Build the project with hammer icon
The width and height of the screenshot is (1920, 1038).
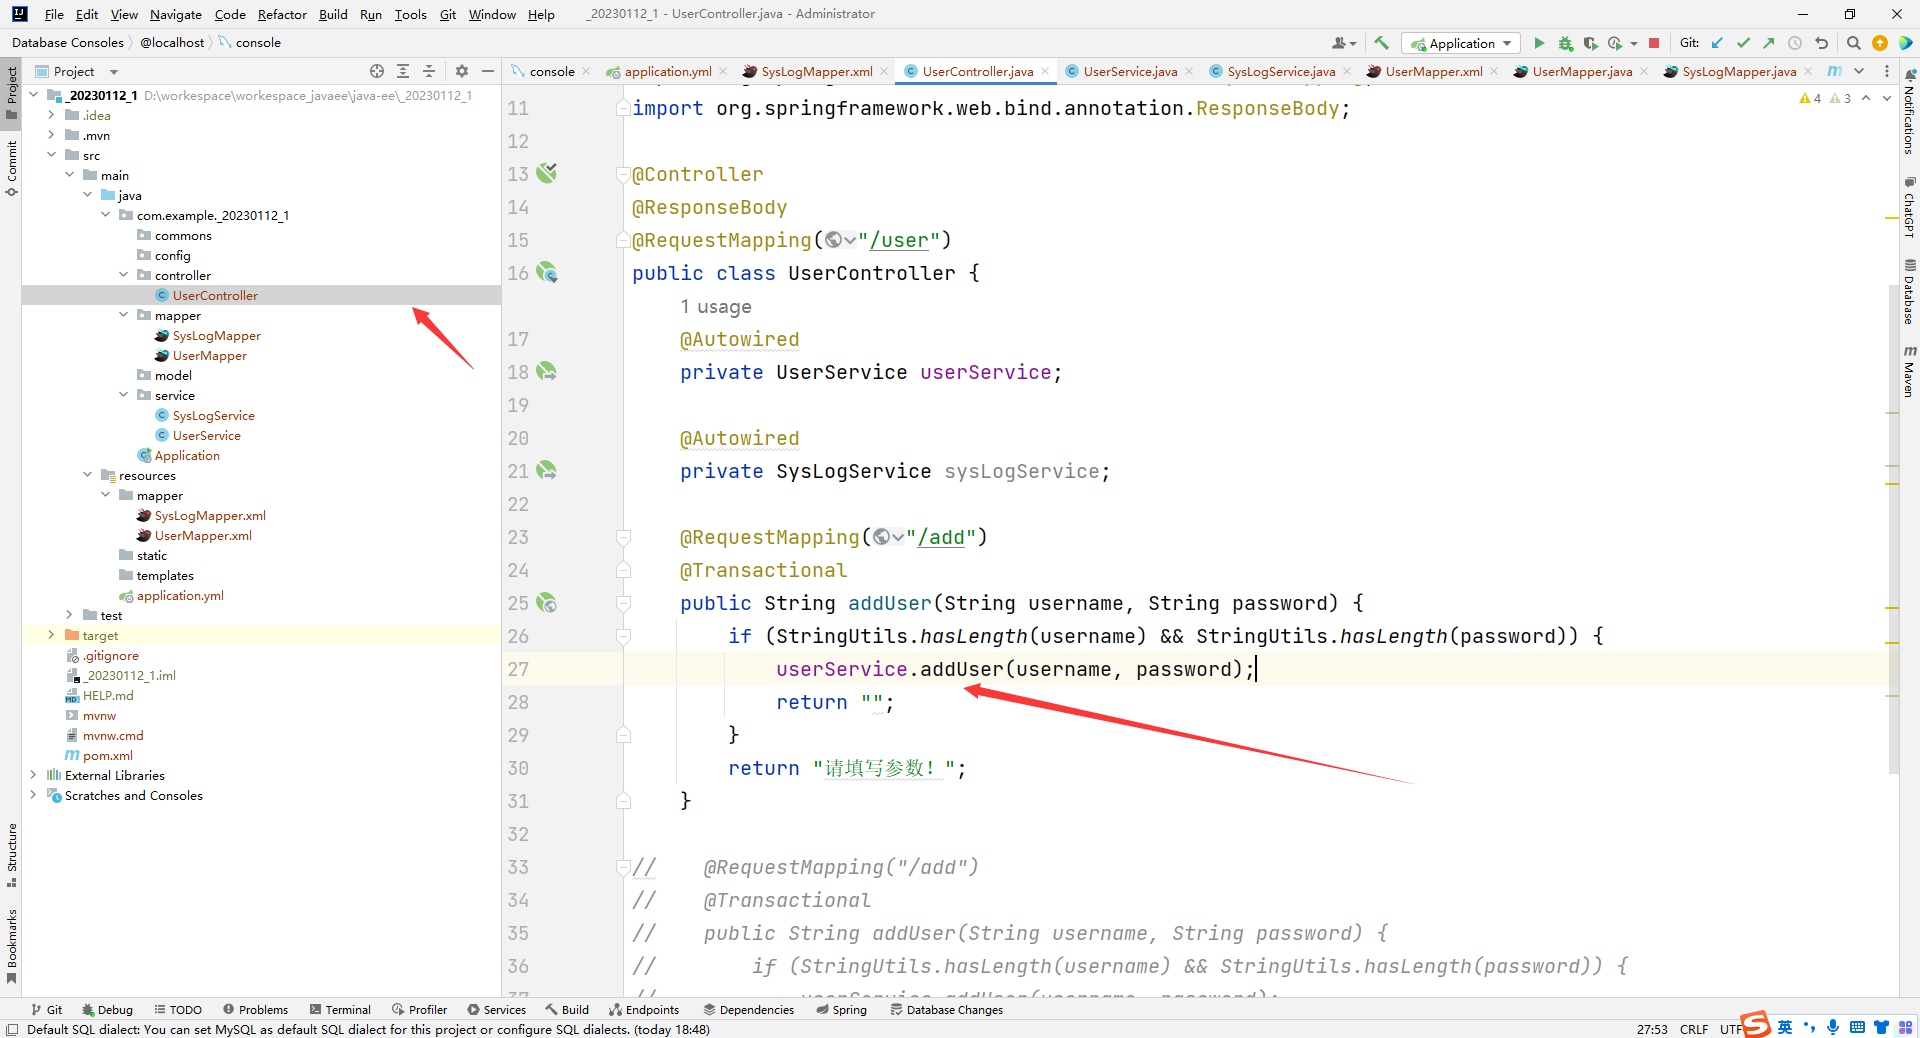click(x=1381, y=43)
